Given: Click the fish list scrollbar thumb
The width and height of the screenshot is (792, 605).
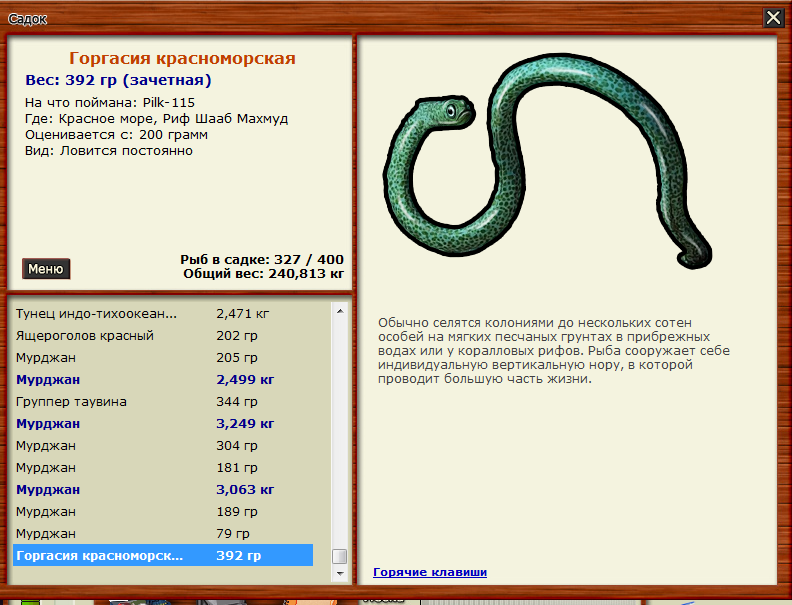Looking at the screenshot, I should click(340, 556).
